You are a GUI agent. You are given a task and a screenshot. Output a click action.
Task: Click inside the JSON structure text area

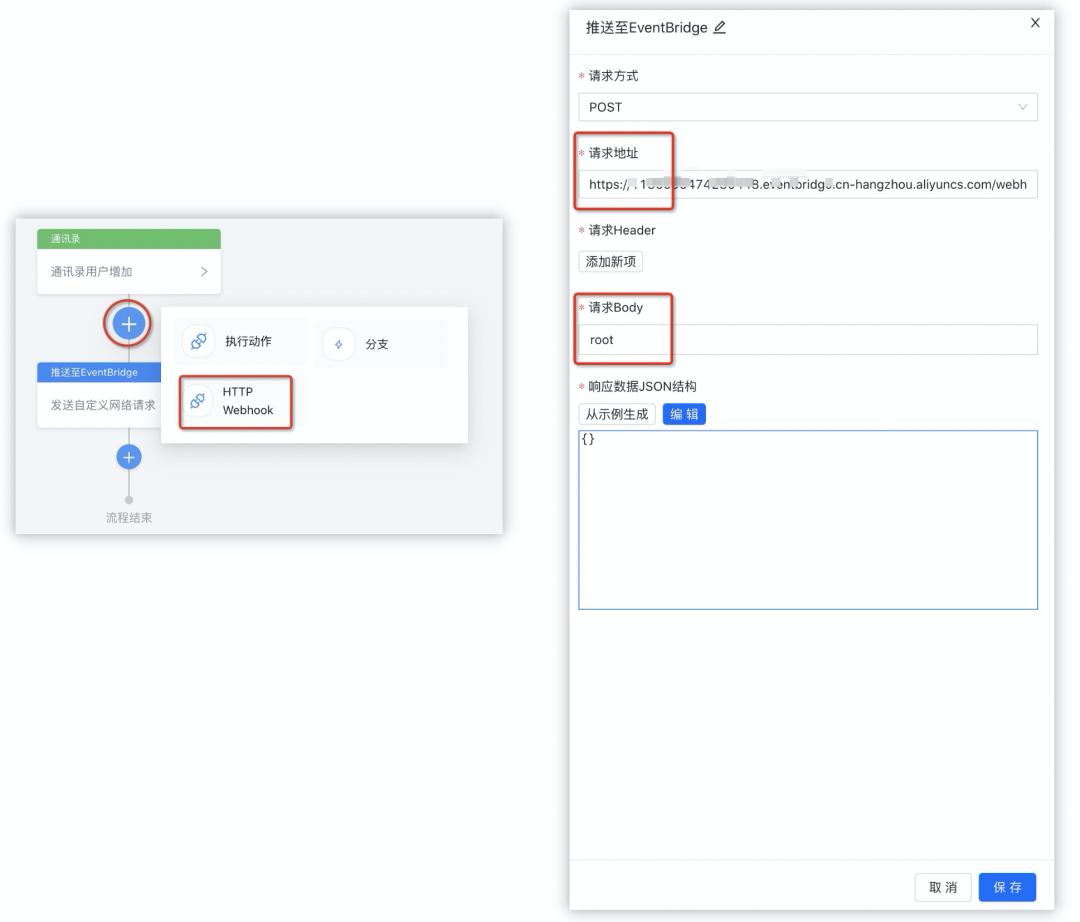click(x=807, y=520)
